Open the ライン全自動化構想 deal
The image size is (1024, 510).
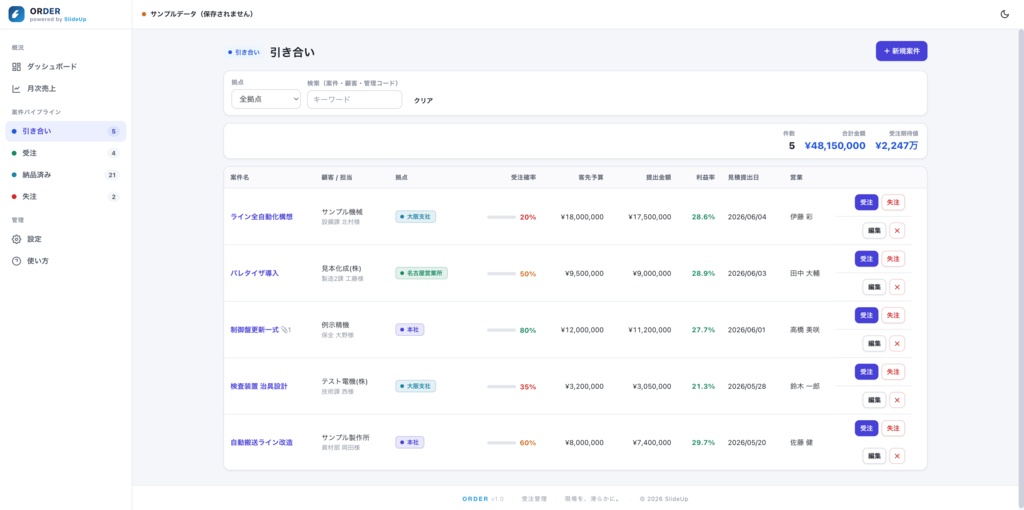(x=262, y=217)
